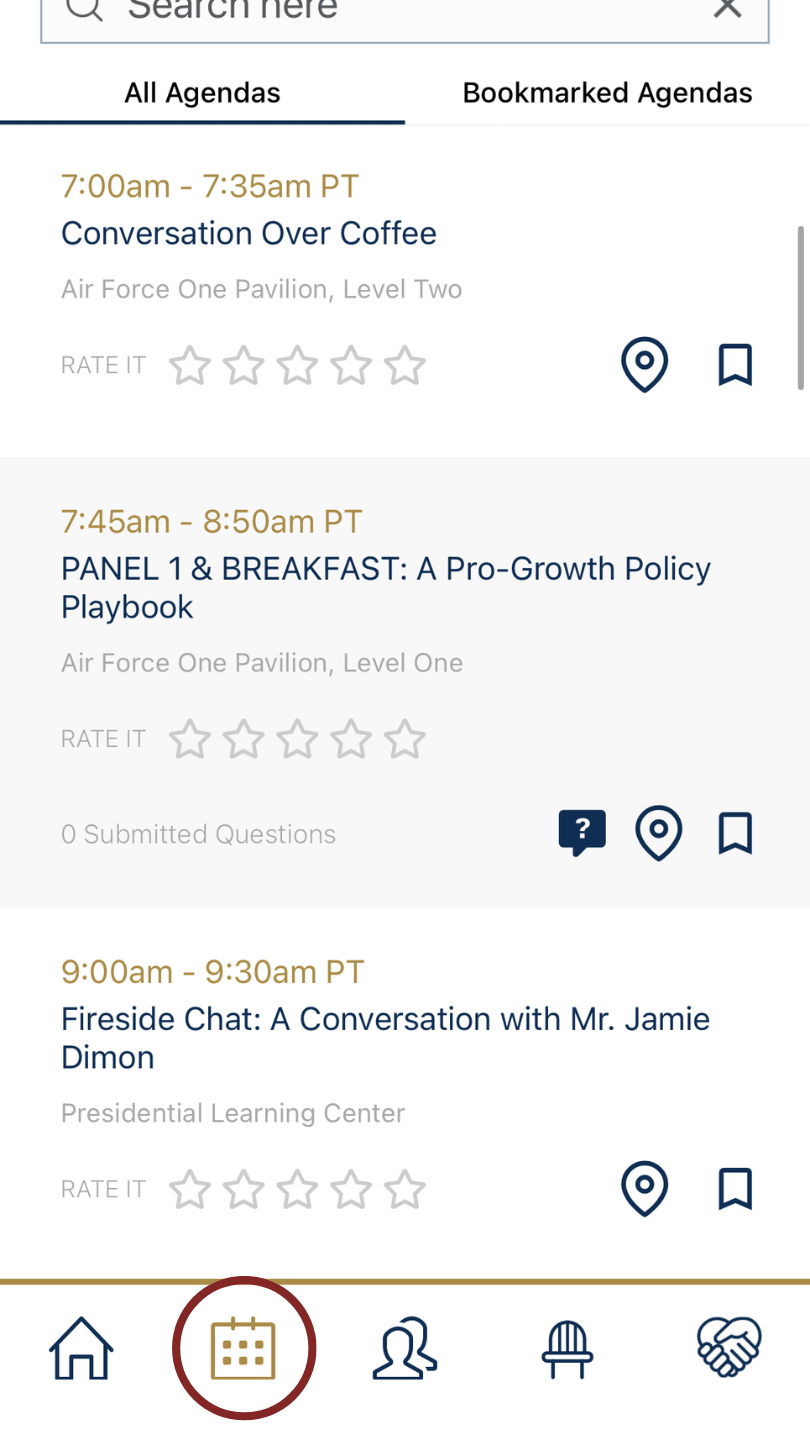Submit a question for Panel 1 session
Image resolution: width=810 pixels, height=1440 pixels.
(x=582, y=833)
